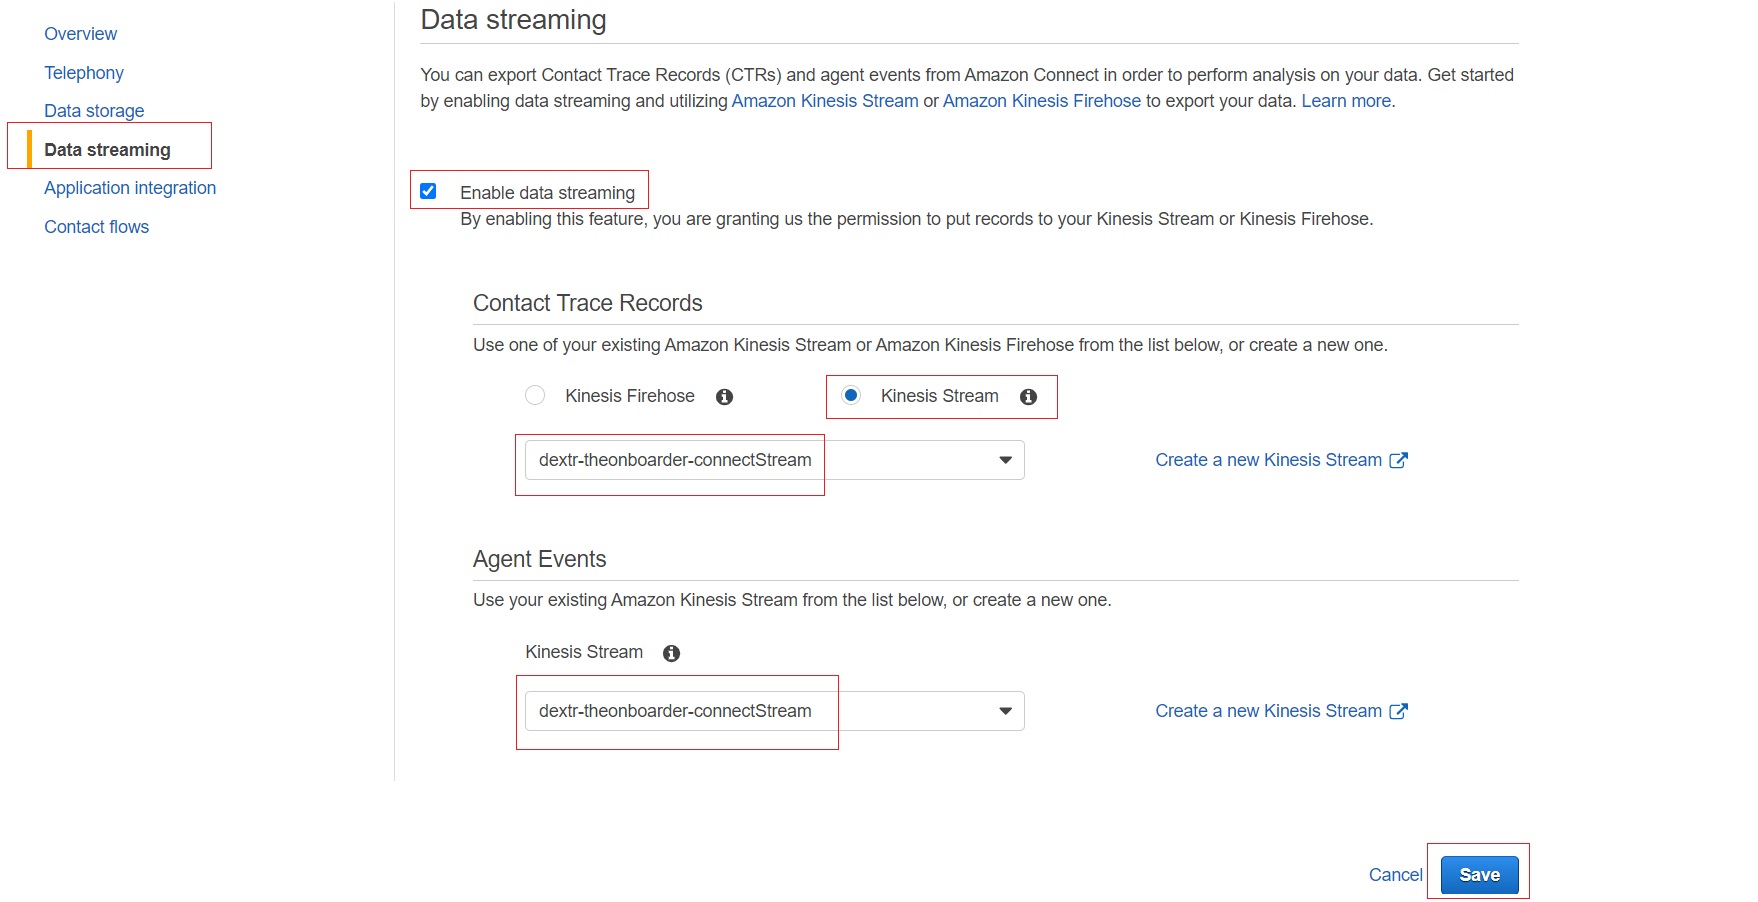1758x902 pixels.
Task: Open Application integration page
Action: coord(130,188)
